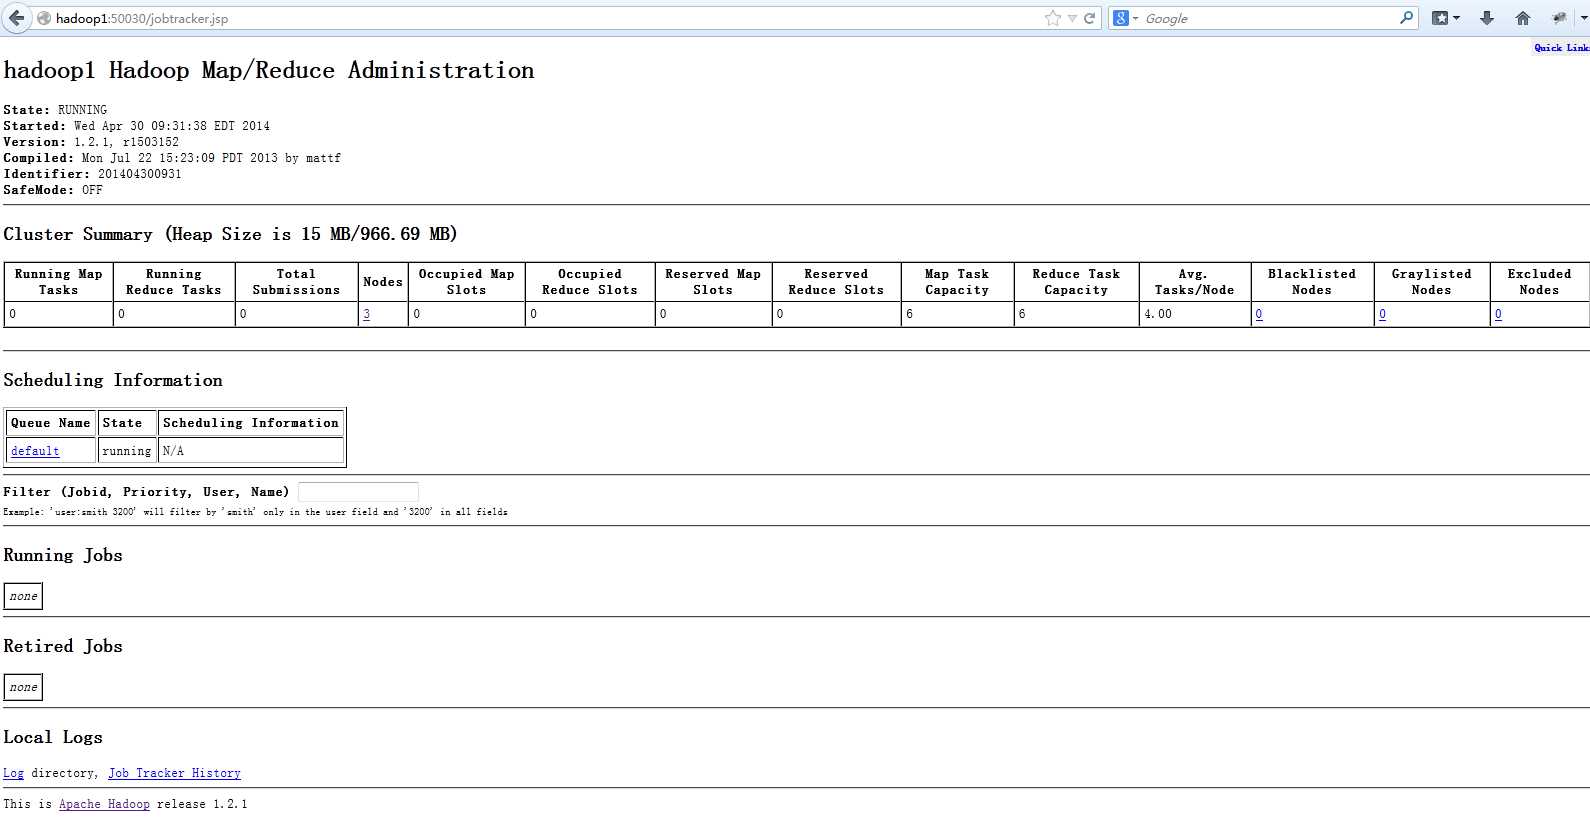Click the Scheduling Information heading

(113, 380)
